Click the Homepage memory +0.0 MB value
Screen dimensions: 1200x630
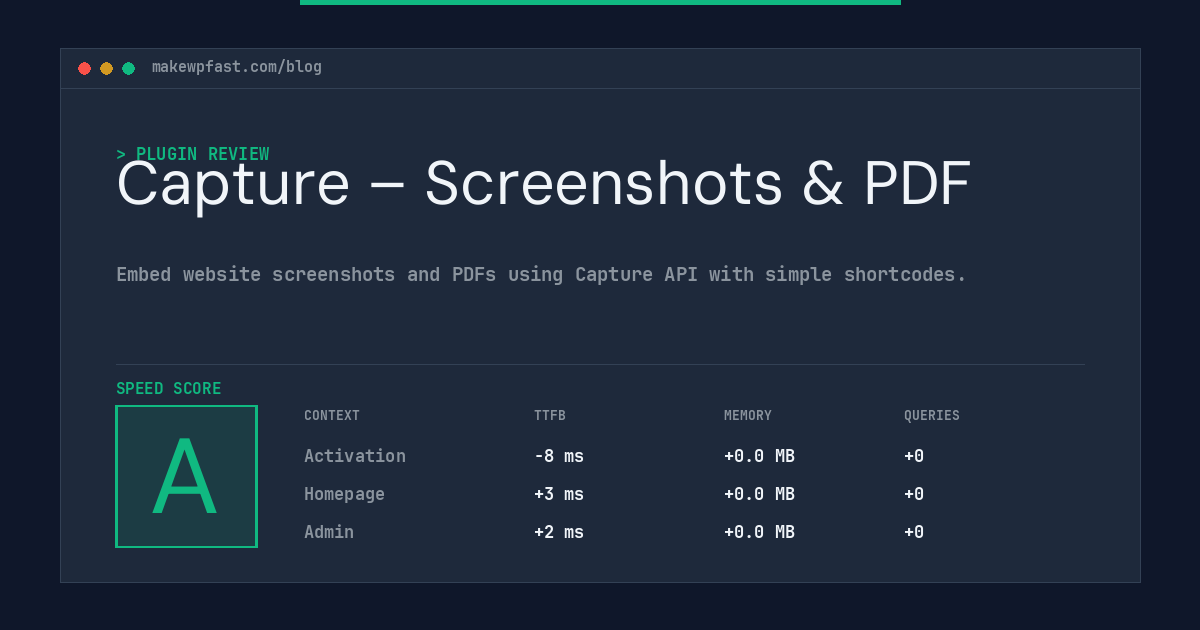coord(759,494)
